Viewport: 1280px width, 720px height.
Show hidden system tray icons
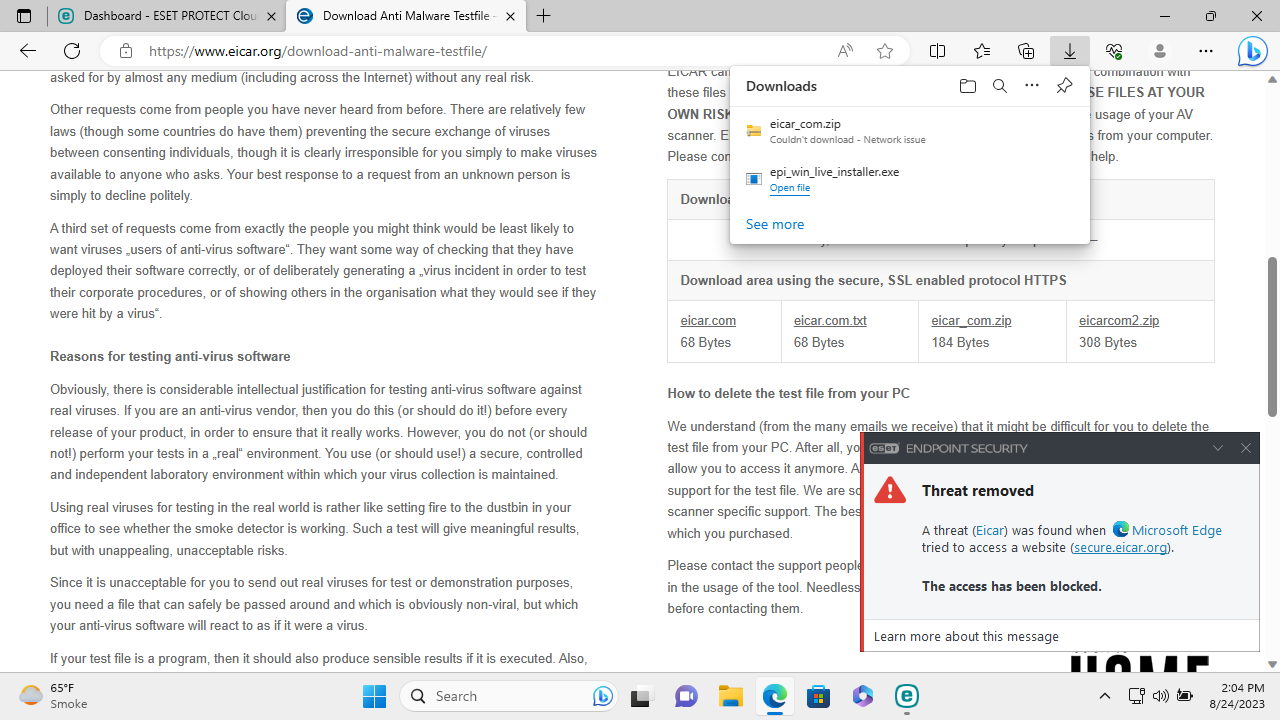coord(1105,696)
